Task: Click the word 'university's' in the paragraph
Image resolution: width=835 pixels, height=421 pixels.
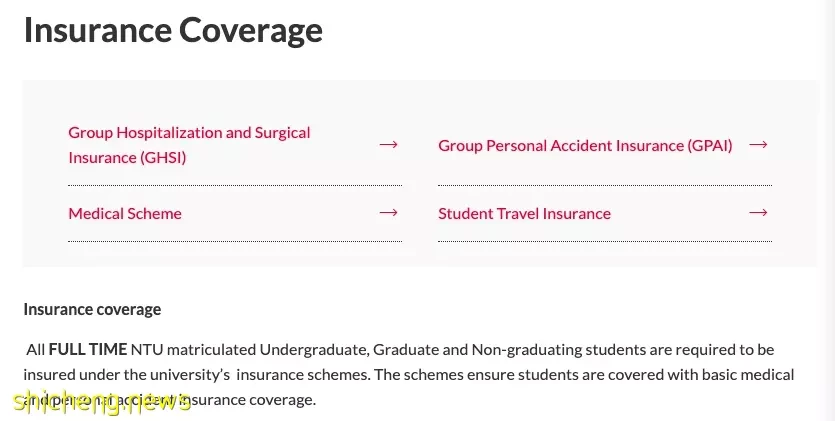Action: pyautogui.click(x=190, y=375)
